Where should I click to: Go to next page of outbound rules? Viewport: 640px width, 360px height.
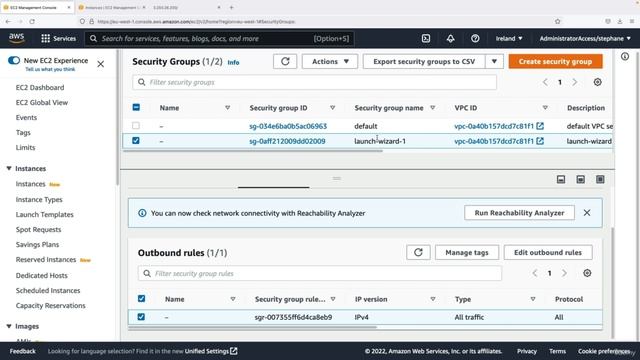tap(564, 273)
